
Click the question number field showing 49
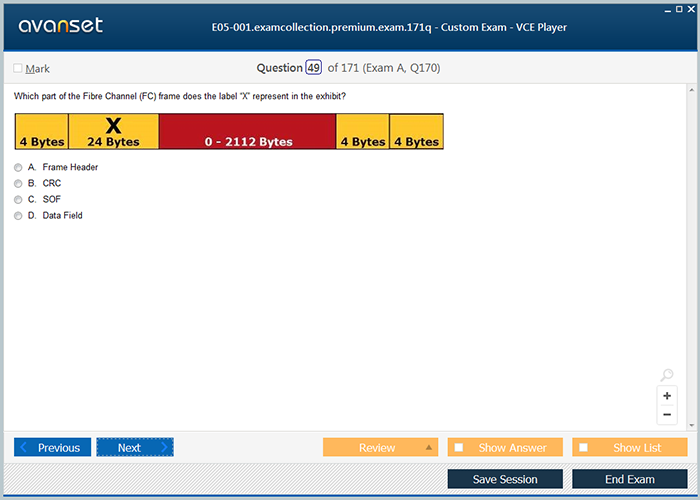click(x=313, y=68)
